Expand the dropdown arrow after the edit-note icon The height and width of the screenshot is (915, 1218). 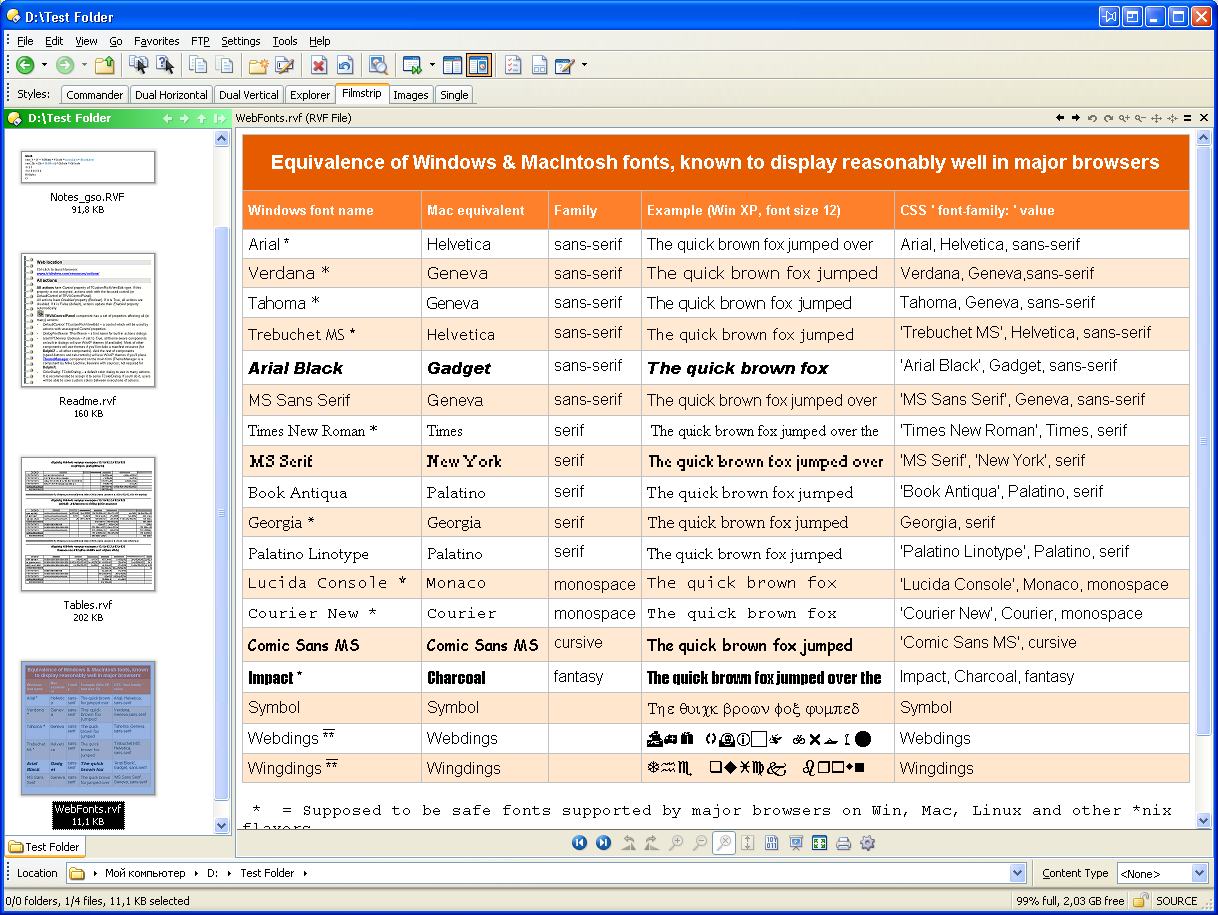pos(584,65)
